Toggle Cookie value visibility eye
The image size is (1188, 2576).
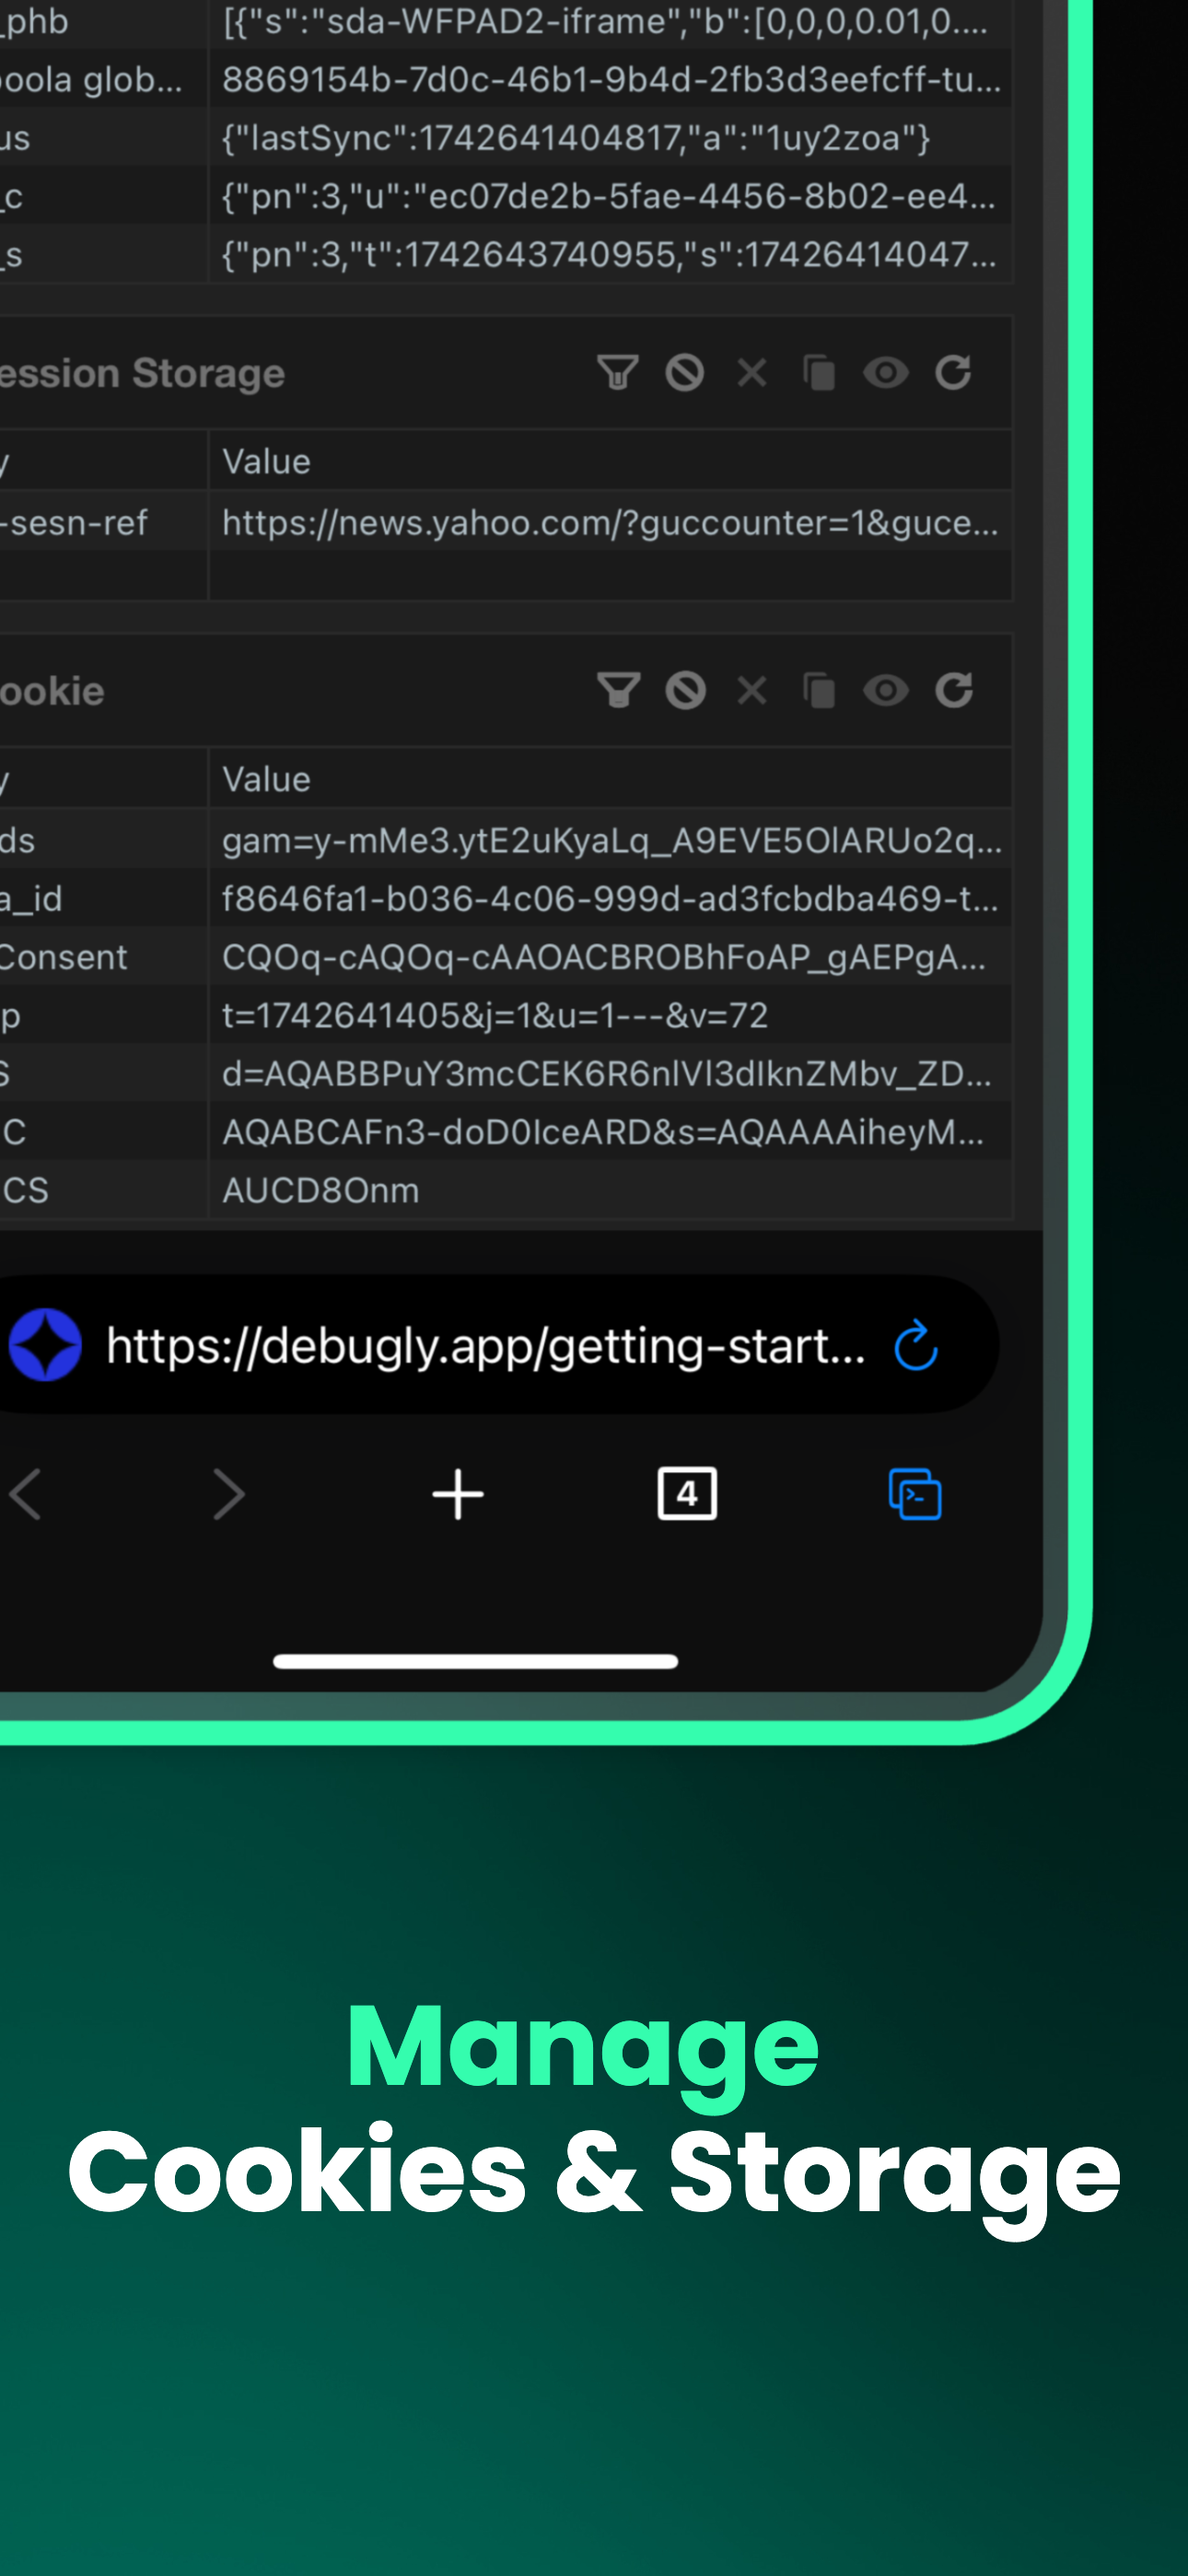pyautogui.click(x=886, y=690)
